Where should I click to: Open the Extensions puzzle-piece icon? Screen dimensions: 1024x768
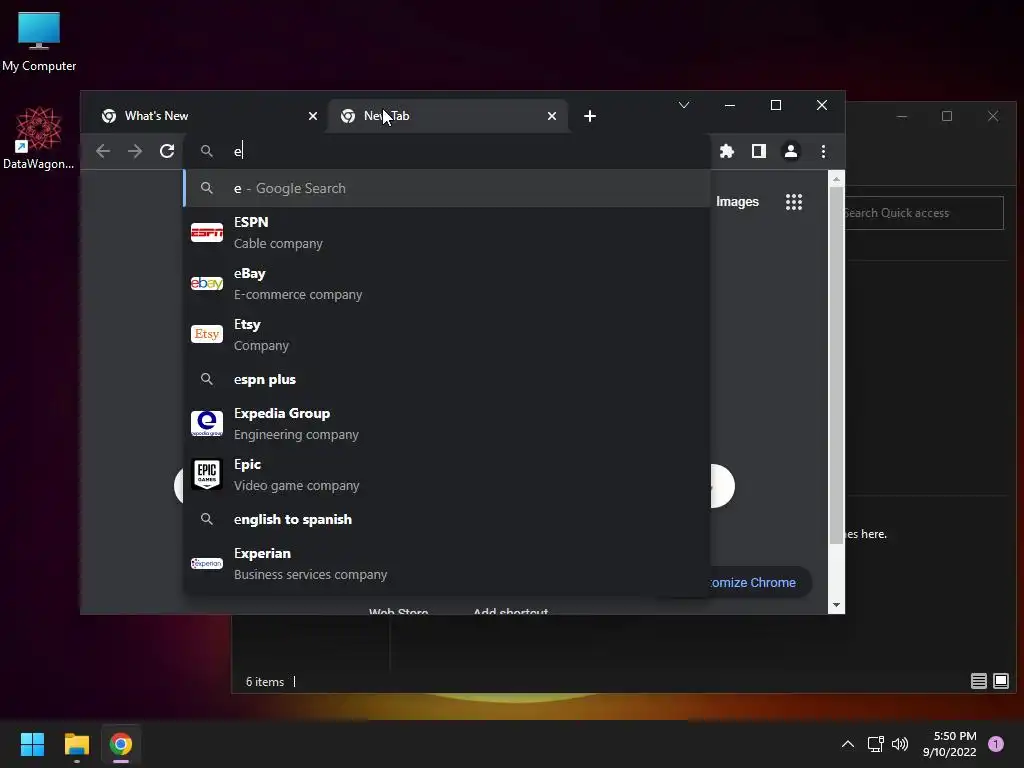tap(727, 152)
